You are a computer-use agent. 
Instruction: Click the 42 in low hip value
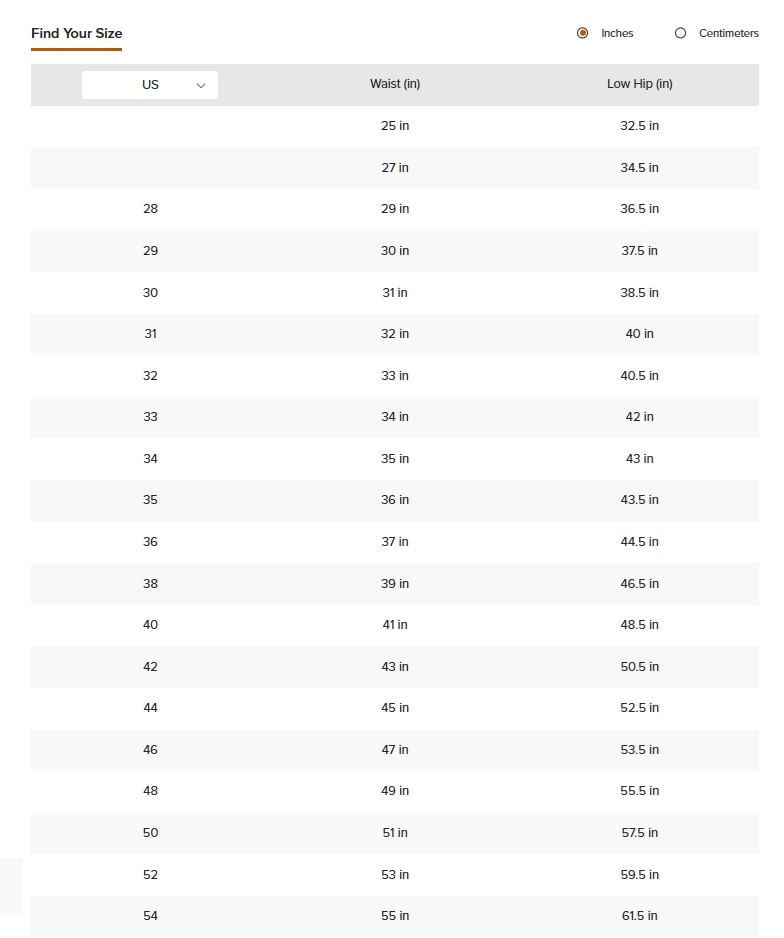pyautogui.click(x=639, y=417)
